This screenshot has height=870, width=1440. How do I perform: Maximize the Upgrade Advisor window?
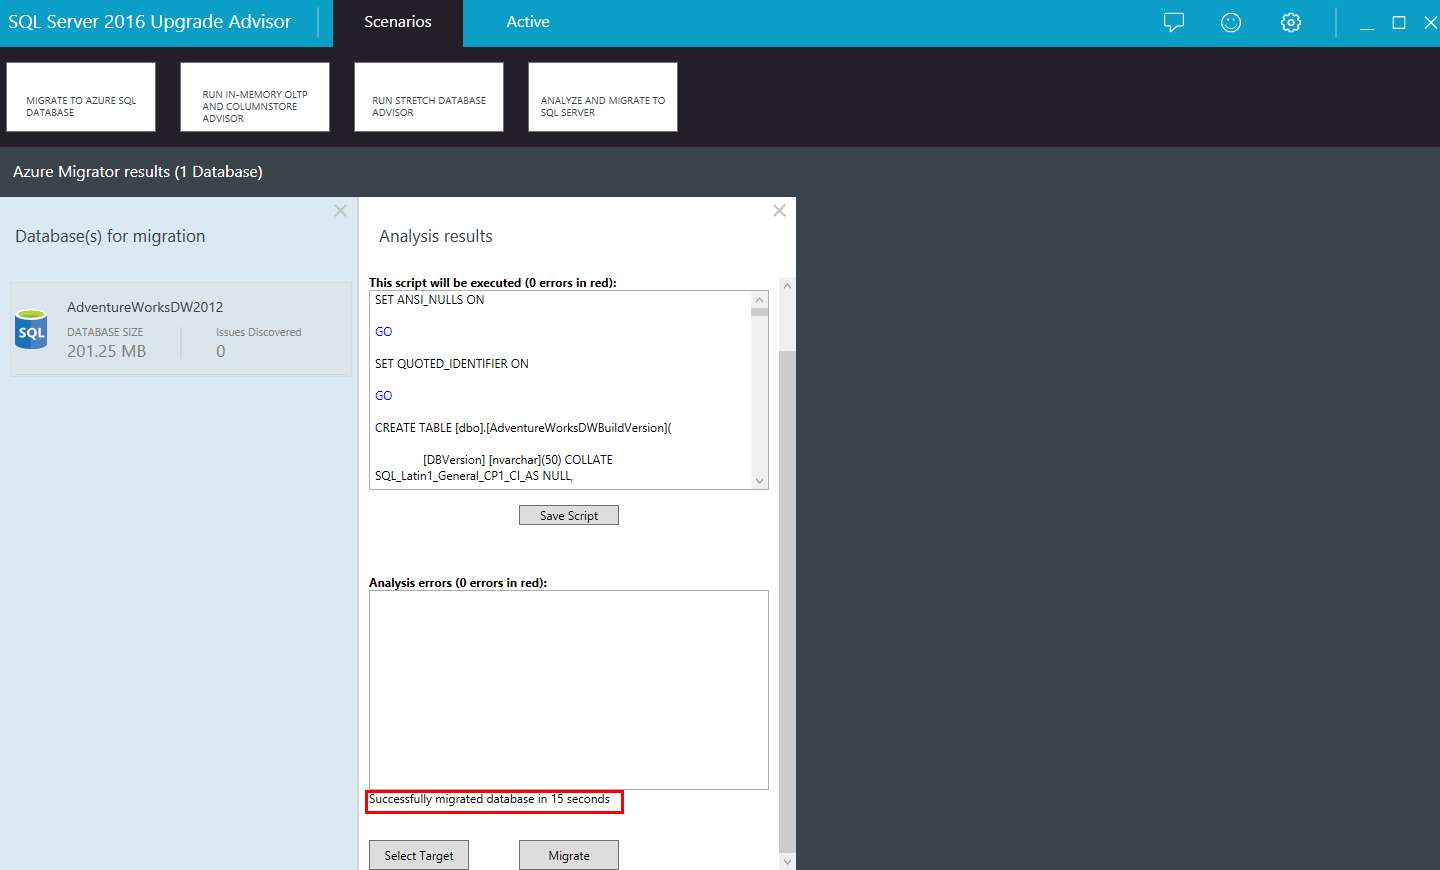coord(1399,22)
